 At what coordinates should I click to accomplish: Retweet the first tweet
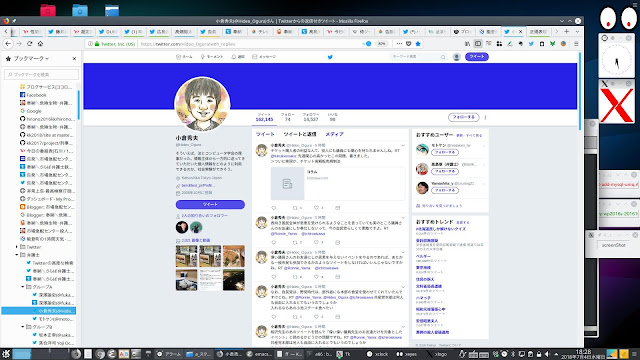(295, 208)
